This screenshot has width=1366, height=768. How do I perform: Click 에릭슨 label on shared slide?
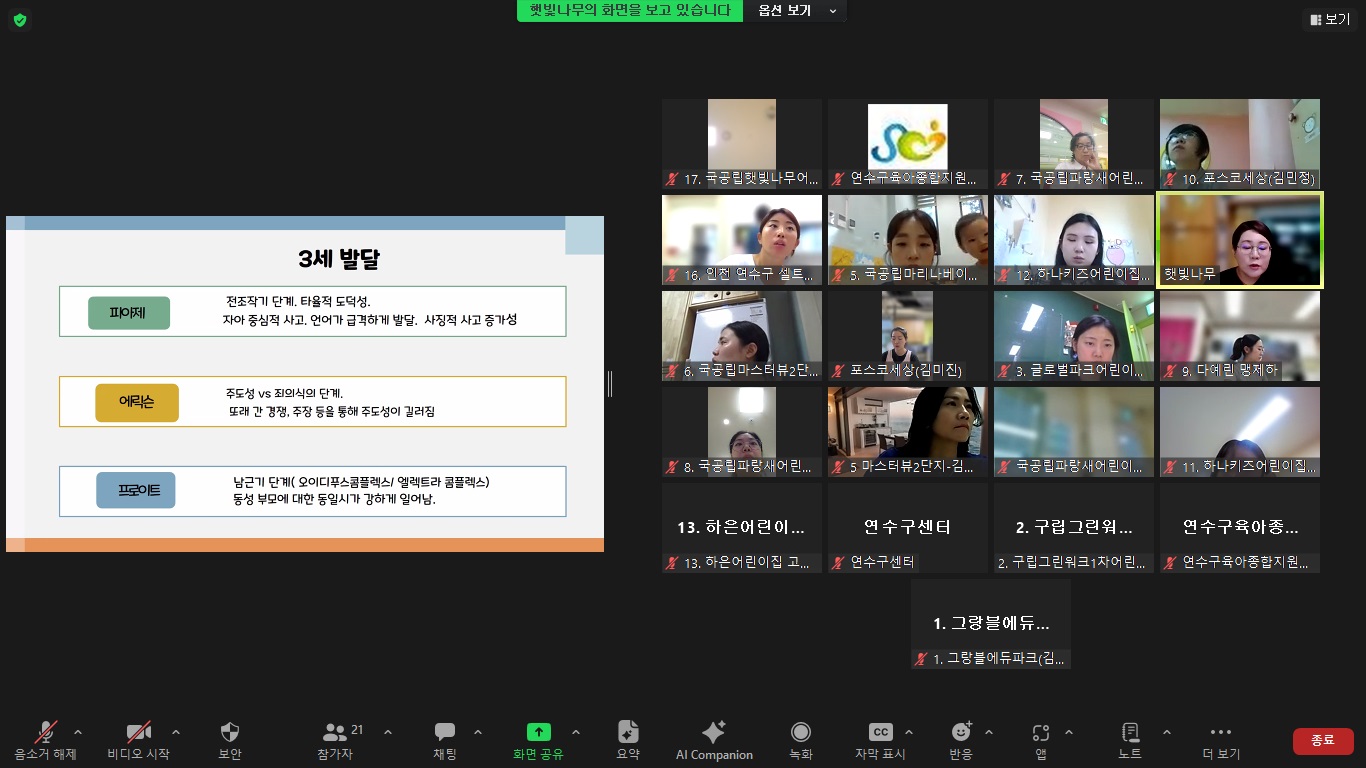pos(137,402)
